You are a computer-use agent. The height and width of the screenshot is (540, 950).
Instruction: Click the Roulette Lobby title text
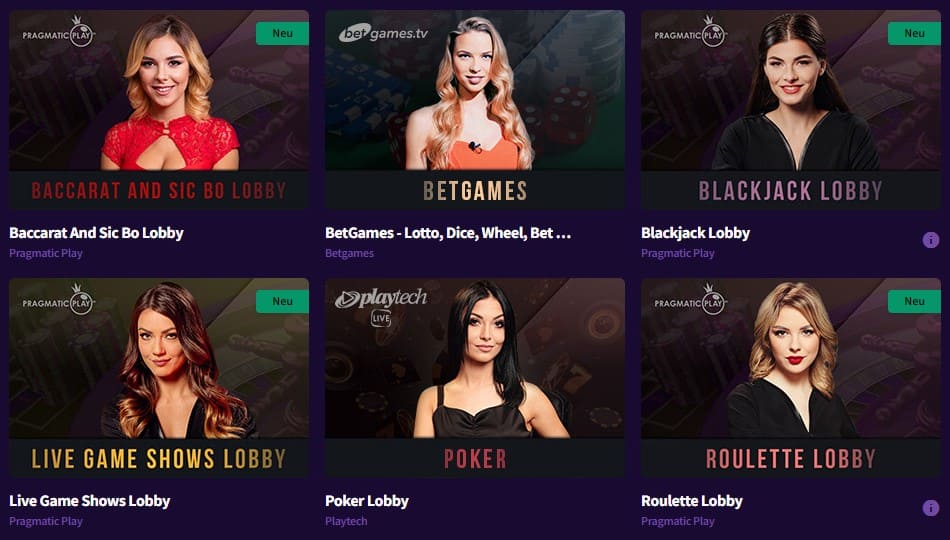(x=692, y=501)
